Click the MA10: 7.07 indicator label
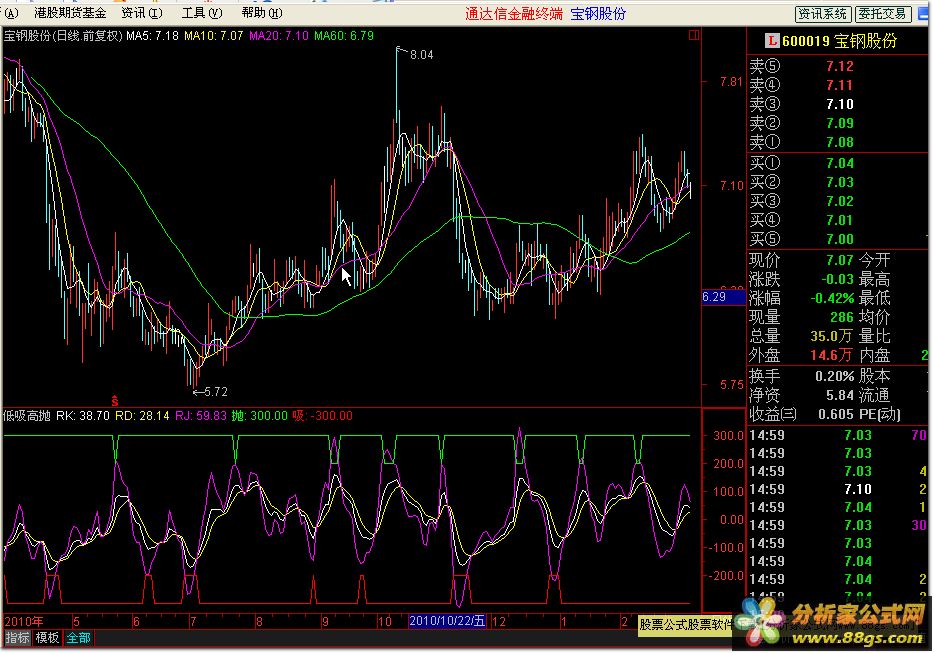The image size is (934, 653). [213, 36]
